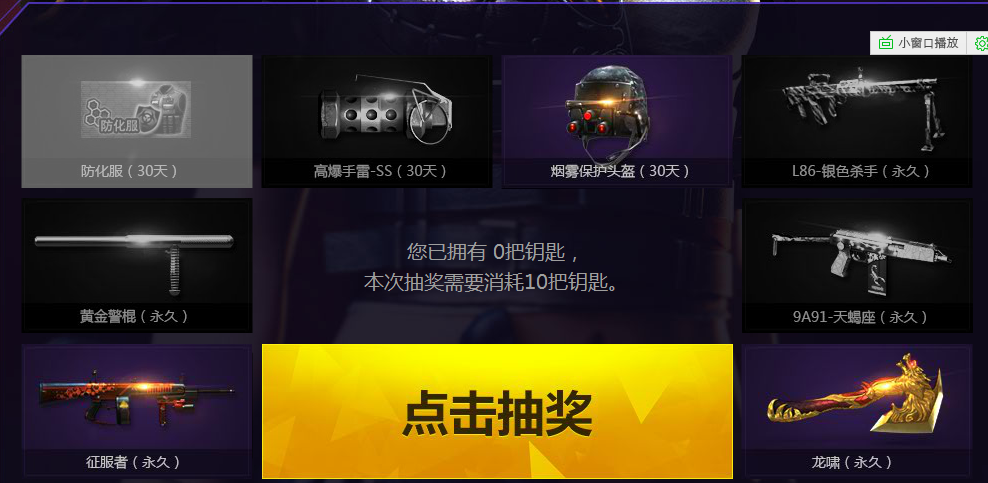The height and width of the screenshot is (483, 988).
Task: Click the 黄金警棍（永久）caption text
Action: pos(134,316)
